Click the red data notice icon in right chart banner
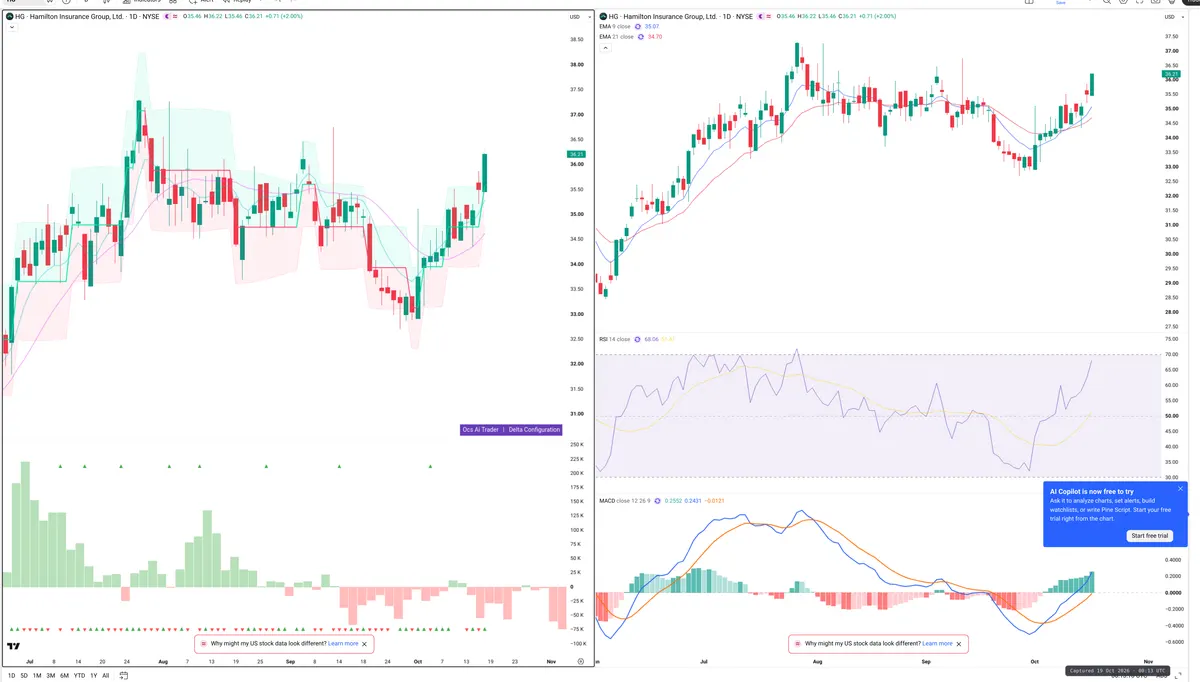 point(797,644)
